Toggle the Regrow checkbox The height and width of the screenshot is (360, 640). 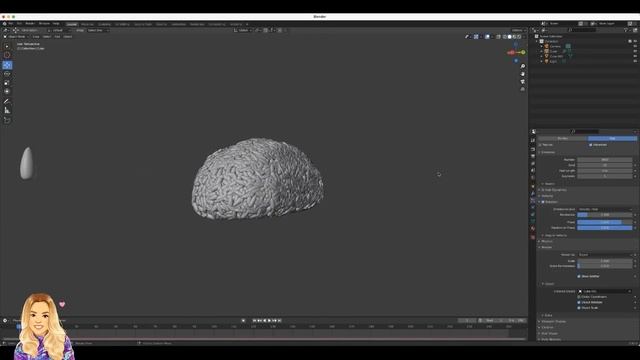tap(540, 145)
